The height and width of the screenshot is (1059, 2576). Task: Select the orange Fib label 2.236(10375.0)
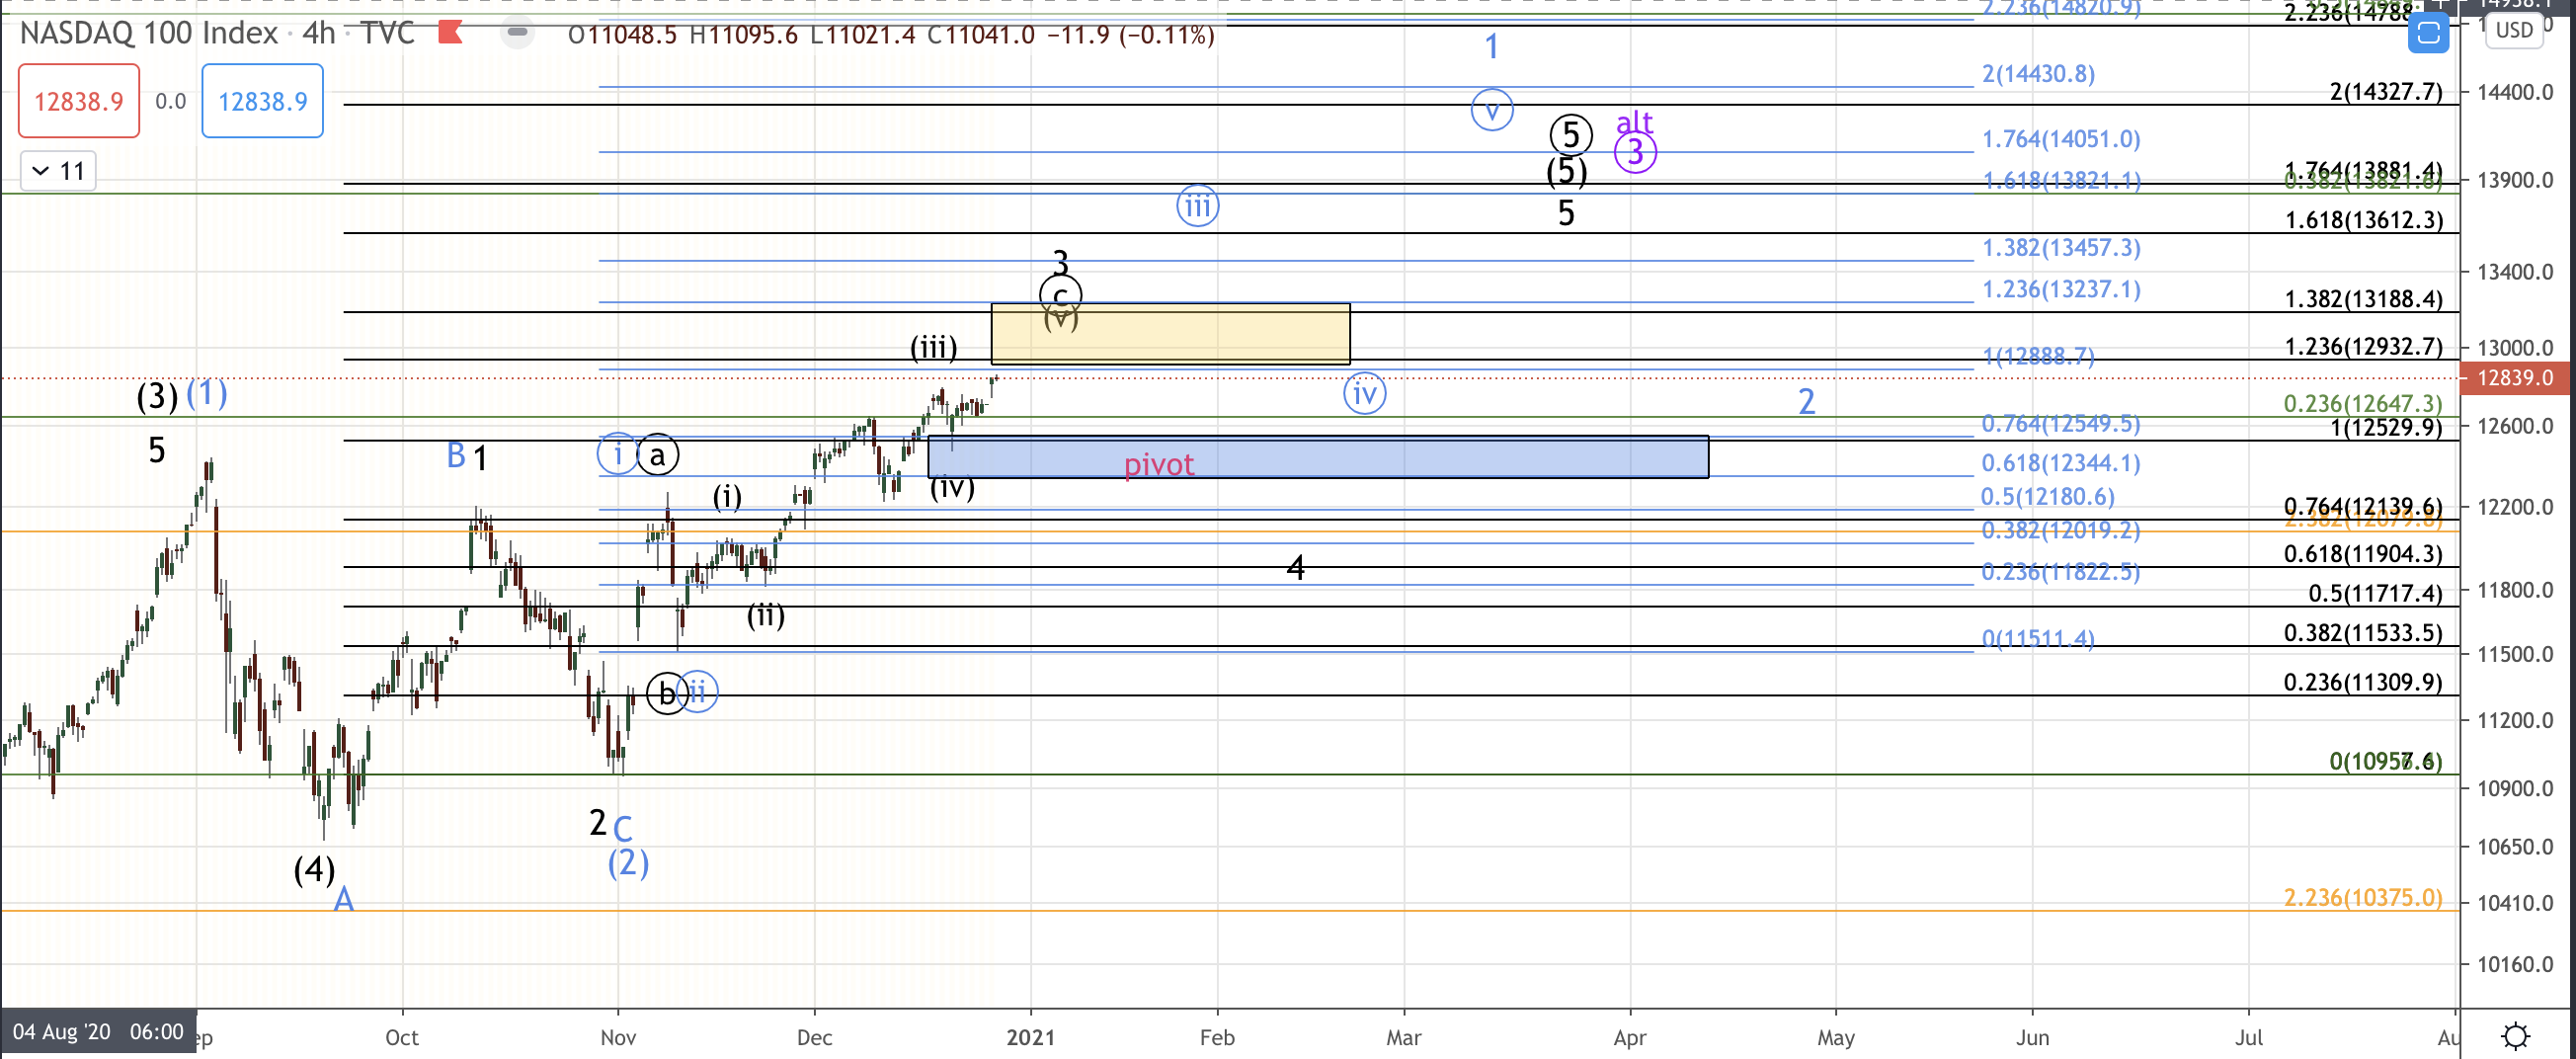[2363, 898]
